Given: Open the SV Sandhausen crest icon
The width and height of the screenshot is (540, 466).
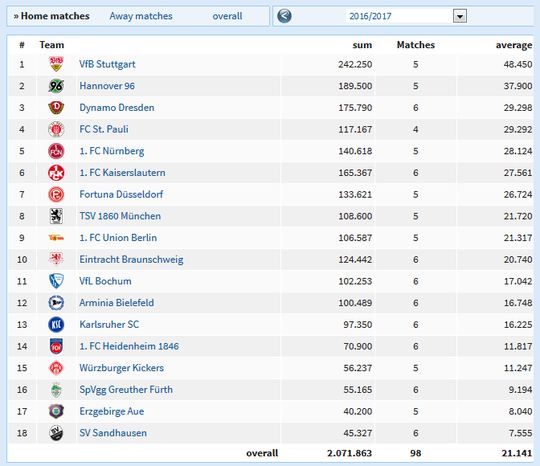Looking at the screenshot, I should pyautogui.click(x=56, y=433).
